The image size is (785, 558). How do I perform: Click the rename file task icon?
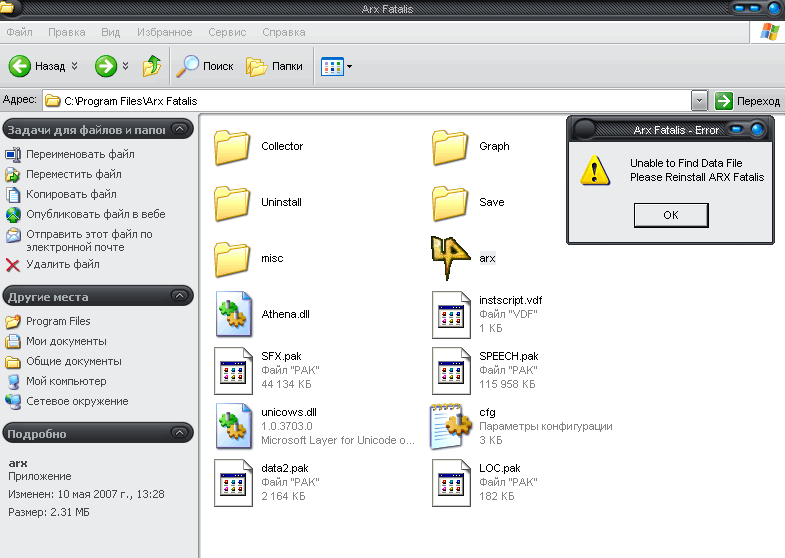point(13,154)
